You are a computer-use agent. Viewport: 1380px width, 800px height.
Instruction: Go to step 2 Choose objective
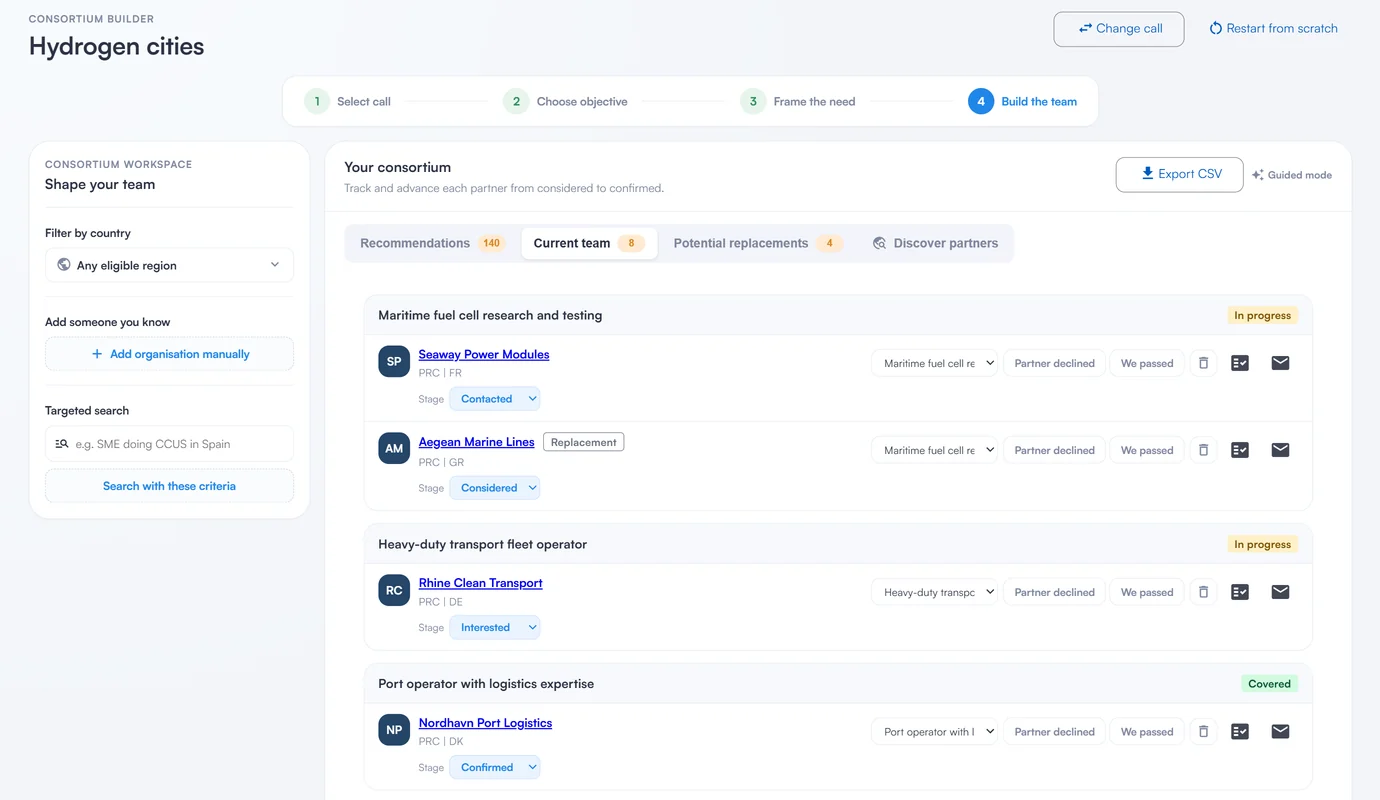tap(566, 101)
